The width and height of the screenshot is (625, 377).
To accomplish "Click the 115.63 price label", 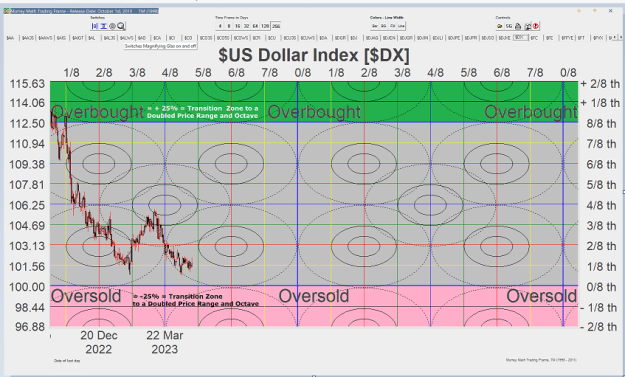I will (x=27, y=84).
